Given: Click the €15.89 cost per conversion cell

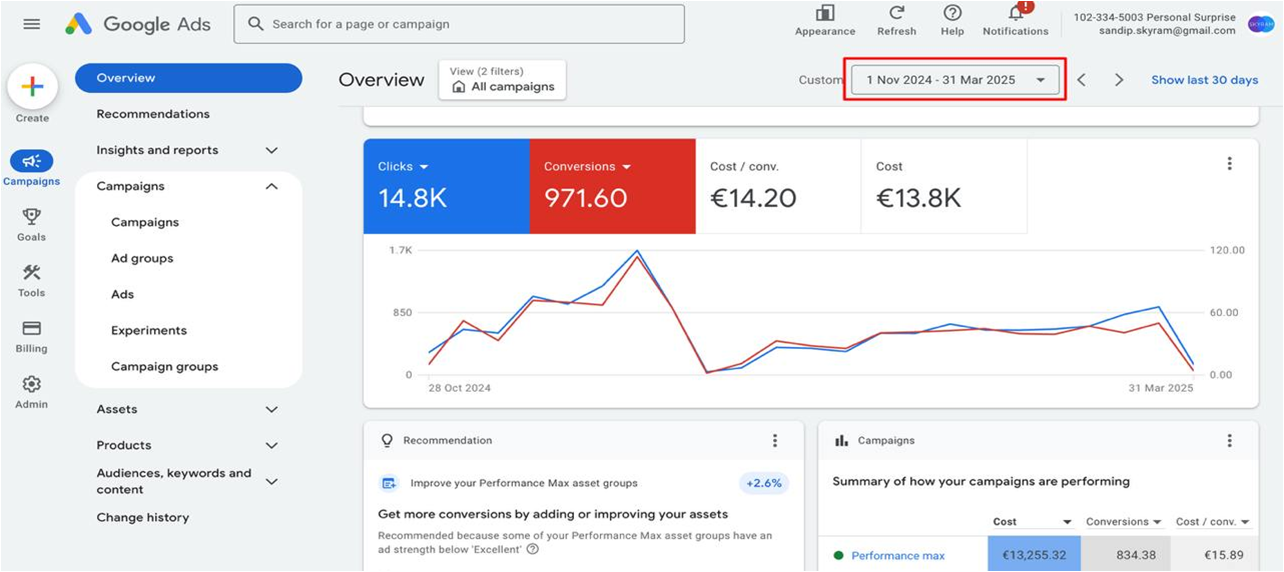Looking at the screenshot, I should (x=1214, y=555).
